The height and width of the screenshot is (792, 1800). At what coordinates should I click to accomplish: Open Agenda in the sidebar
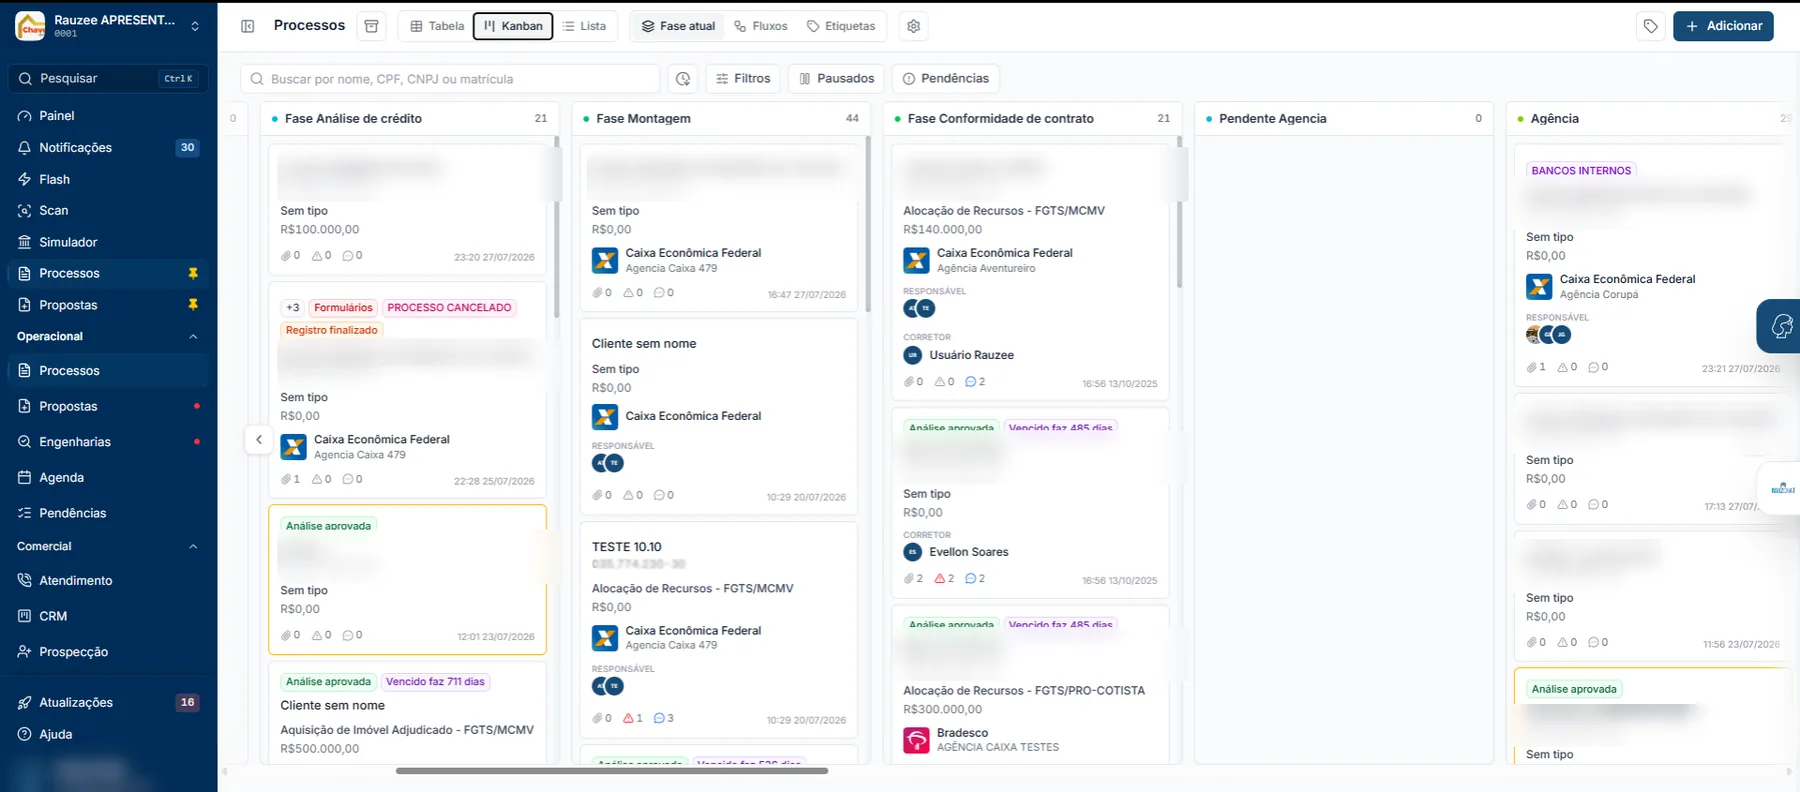[108, 477]
